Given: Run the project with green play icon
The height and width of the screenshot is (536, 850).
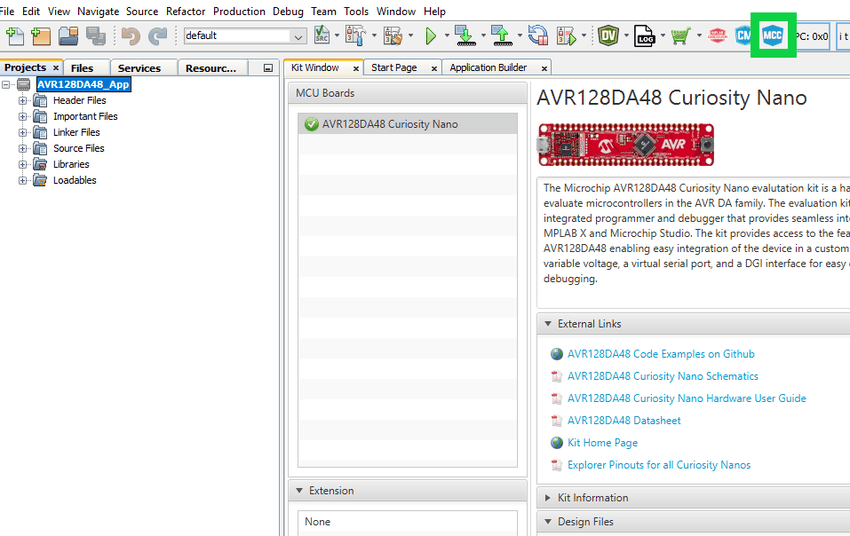Looking at the screenshot, I should (x=430, y=36).
